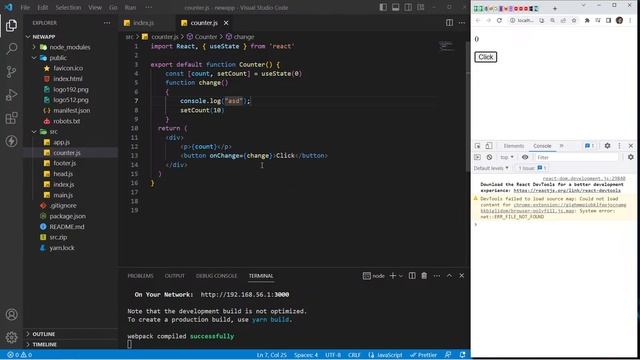640x360 pixels.
Task: Open the Default levels dropdown
Action: (491, 168)
